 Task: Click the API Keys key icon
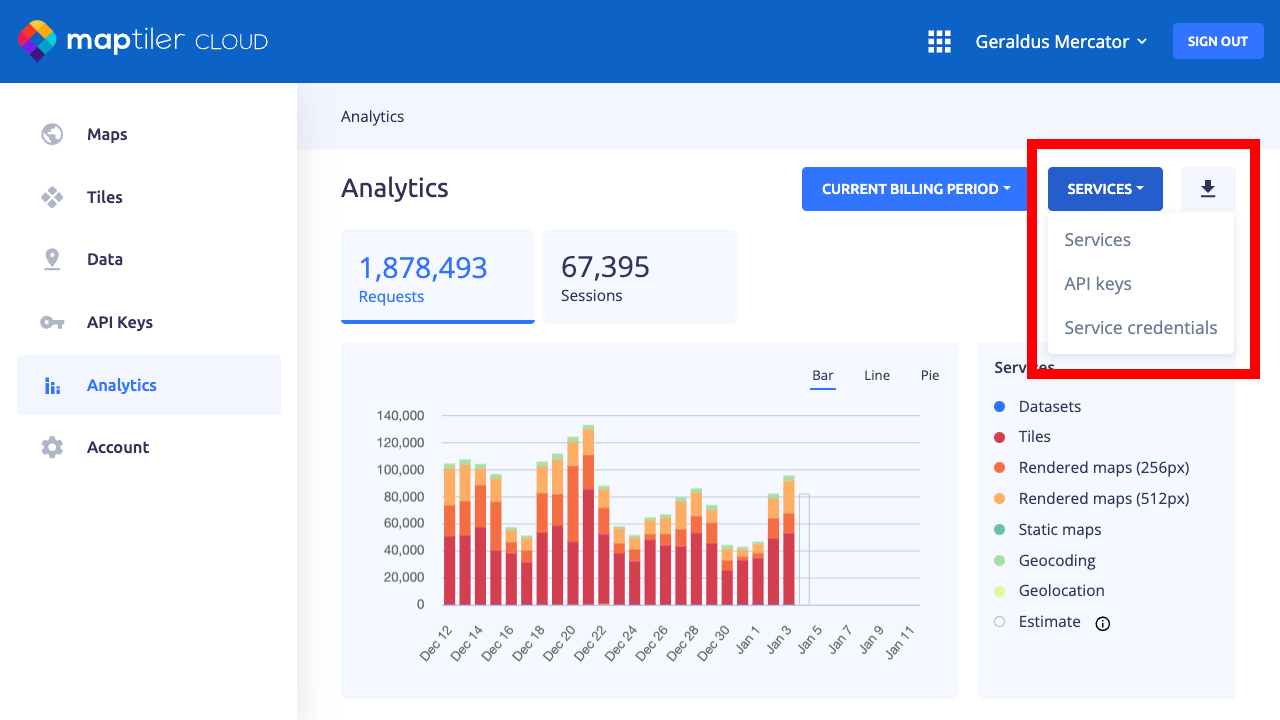52,322
